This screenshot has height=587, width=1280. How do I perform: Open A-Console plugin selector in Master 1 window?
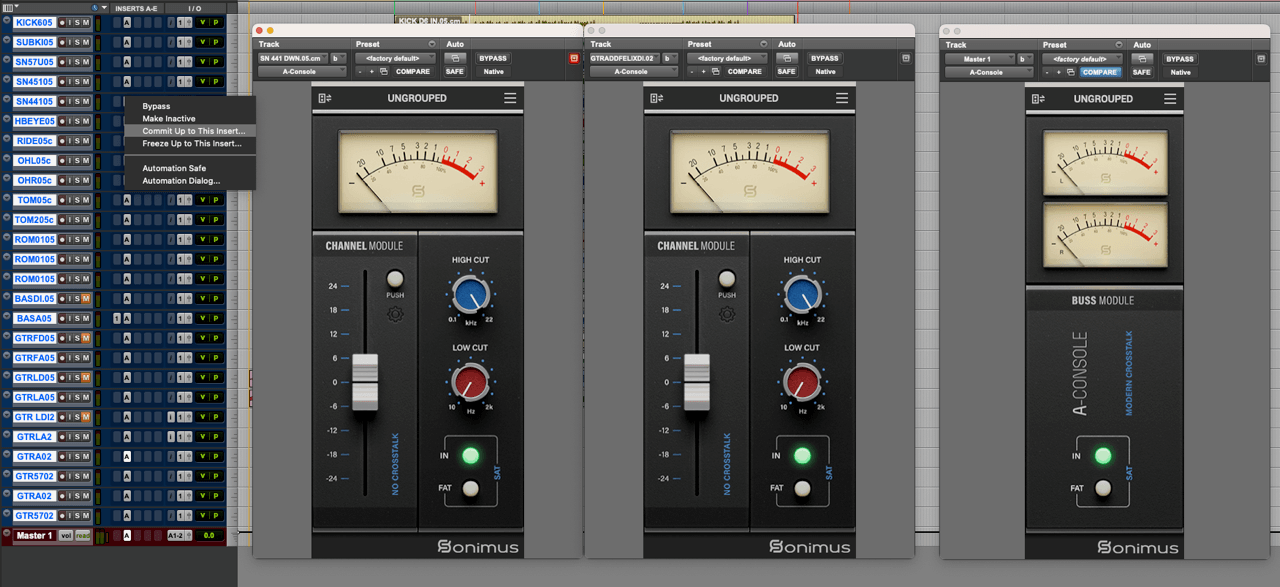(987, 72)
